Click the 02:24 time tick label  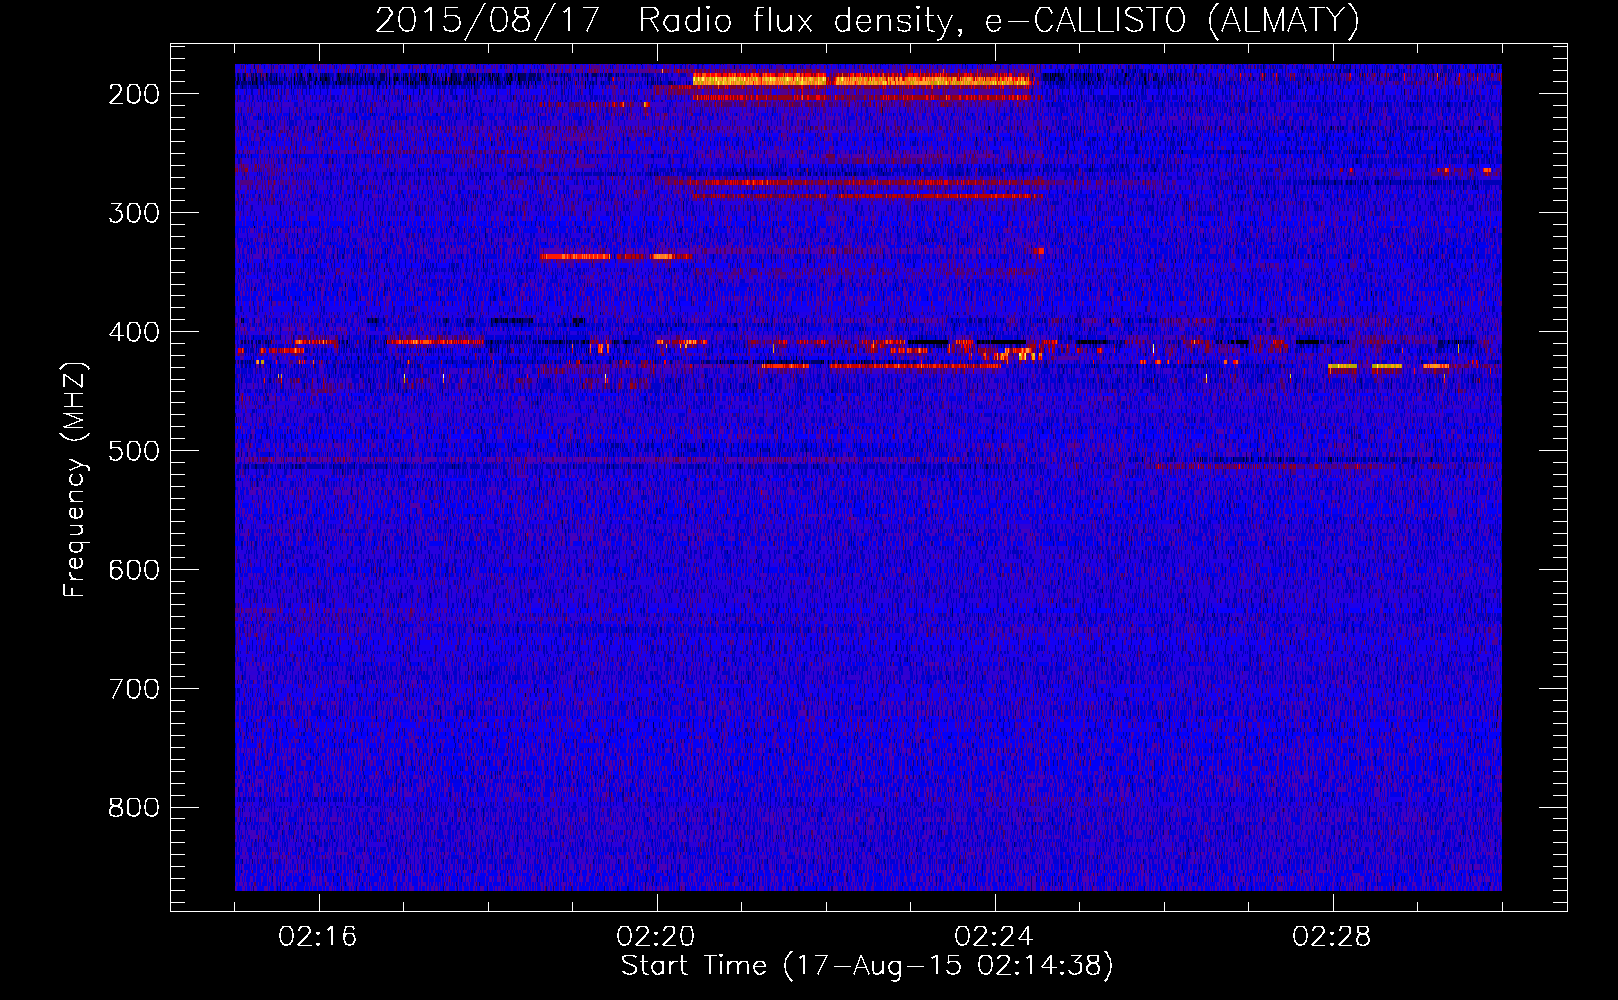[994, 937]
